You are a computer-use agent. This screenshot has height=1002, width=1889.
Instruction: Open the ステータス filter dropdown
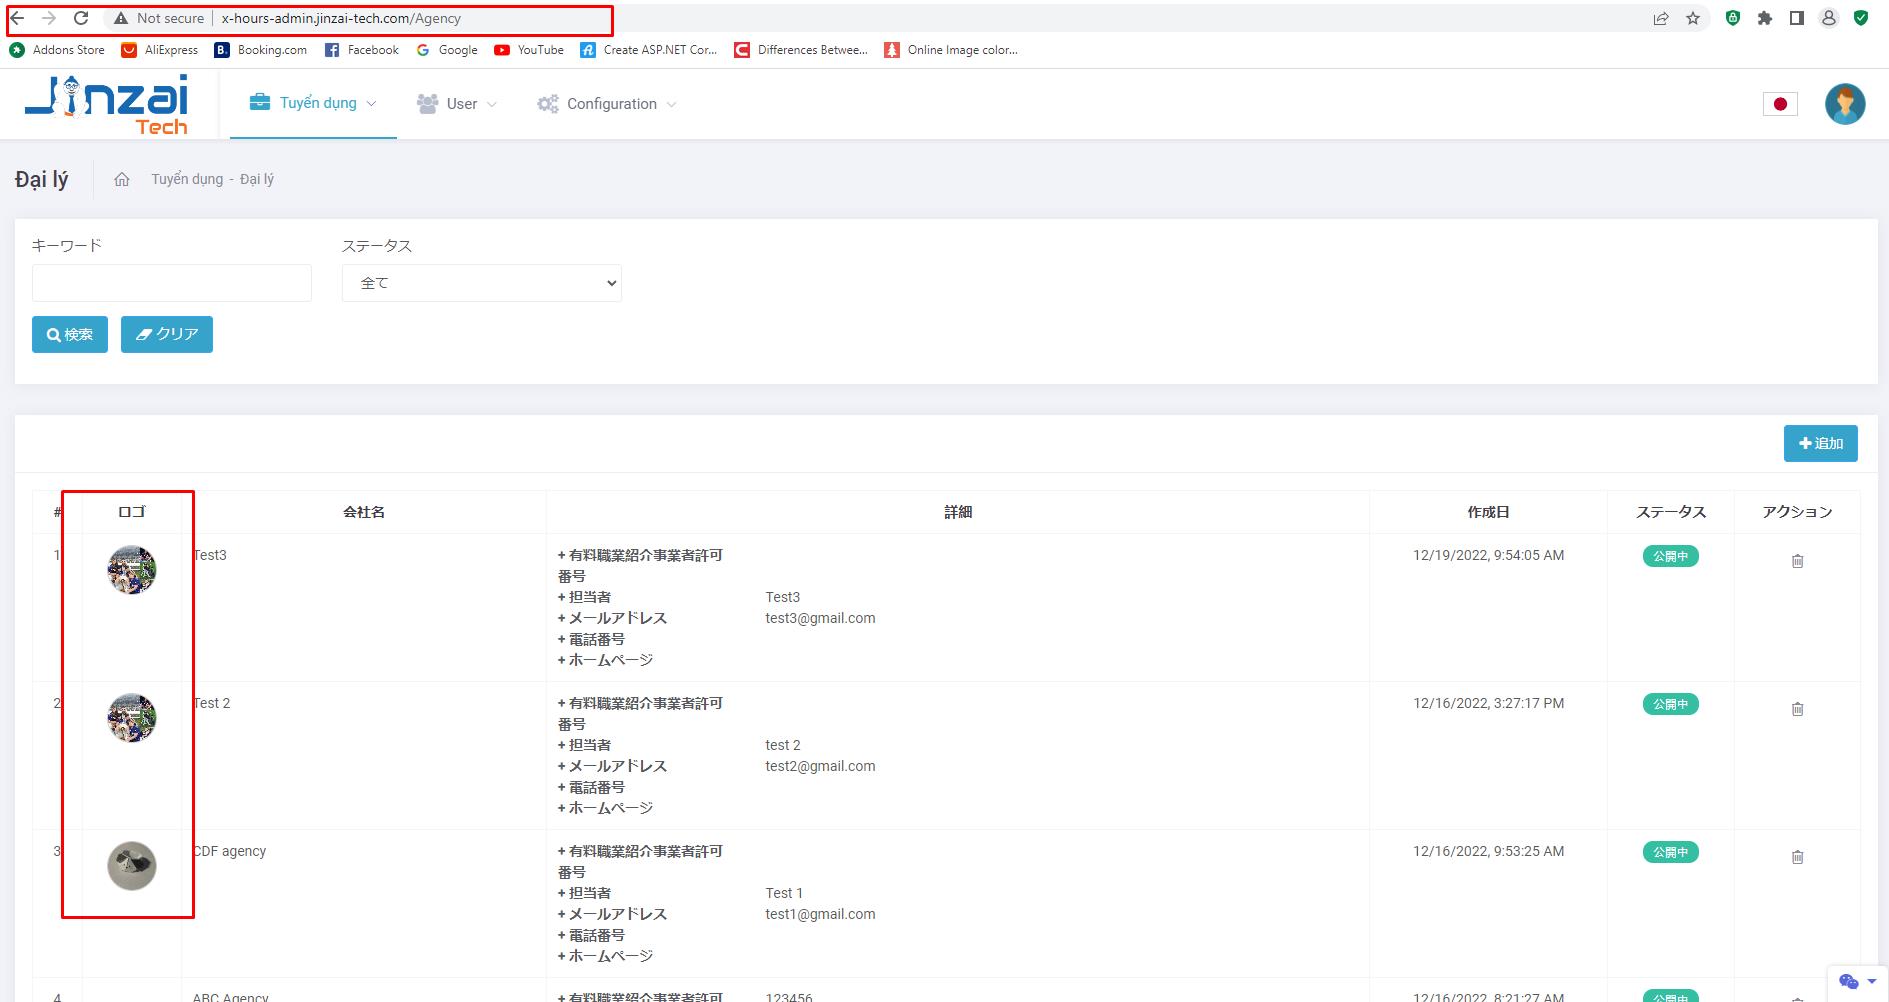(x=481, y=283)
